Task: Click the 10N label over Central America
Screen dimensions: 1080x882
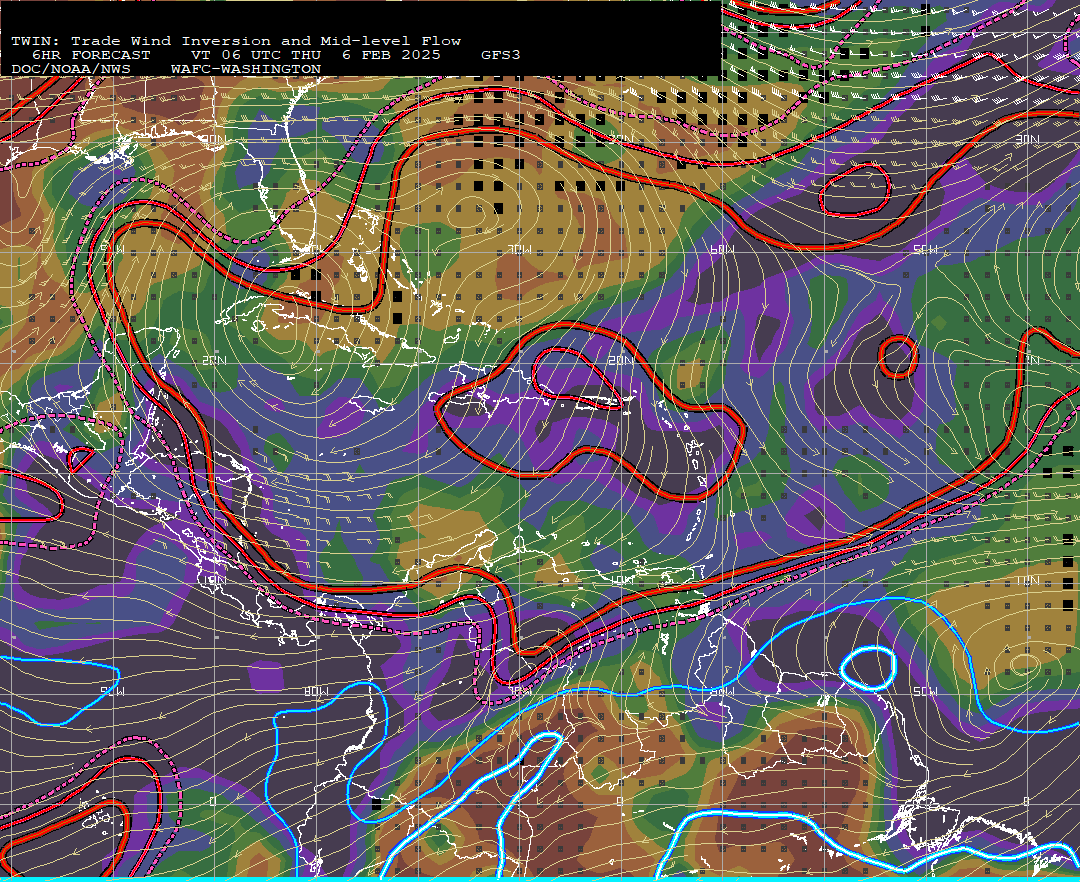Action: (214, 580)
